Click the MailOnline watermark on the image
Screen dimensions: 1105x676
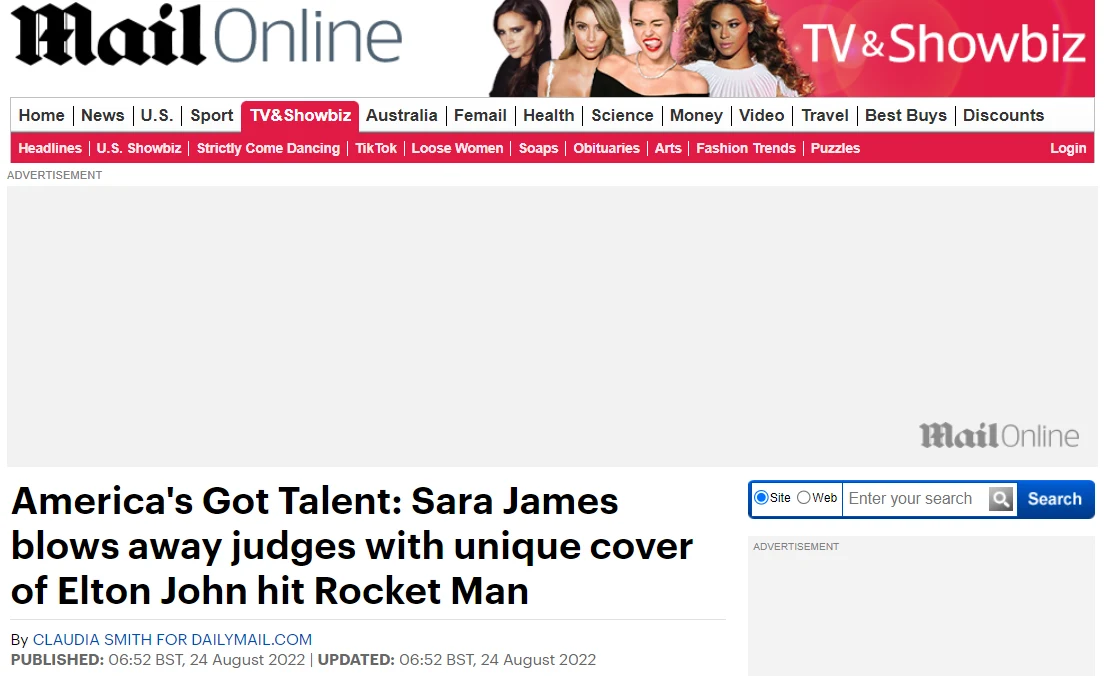click(x=998, y=435)
